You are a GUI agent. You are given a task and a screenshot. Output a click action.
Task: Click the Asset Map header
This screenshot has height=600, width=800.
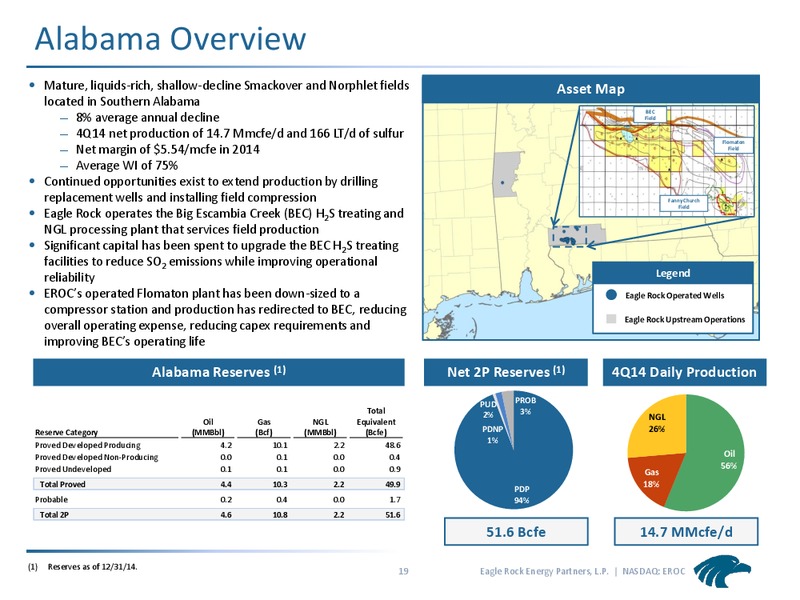[590, 89]
